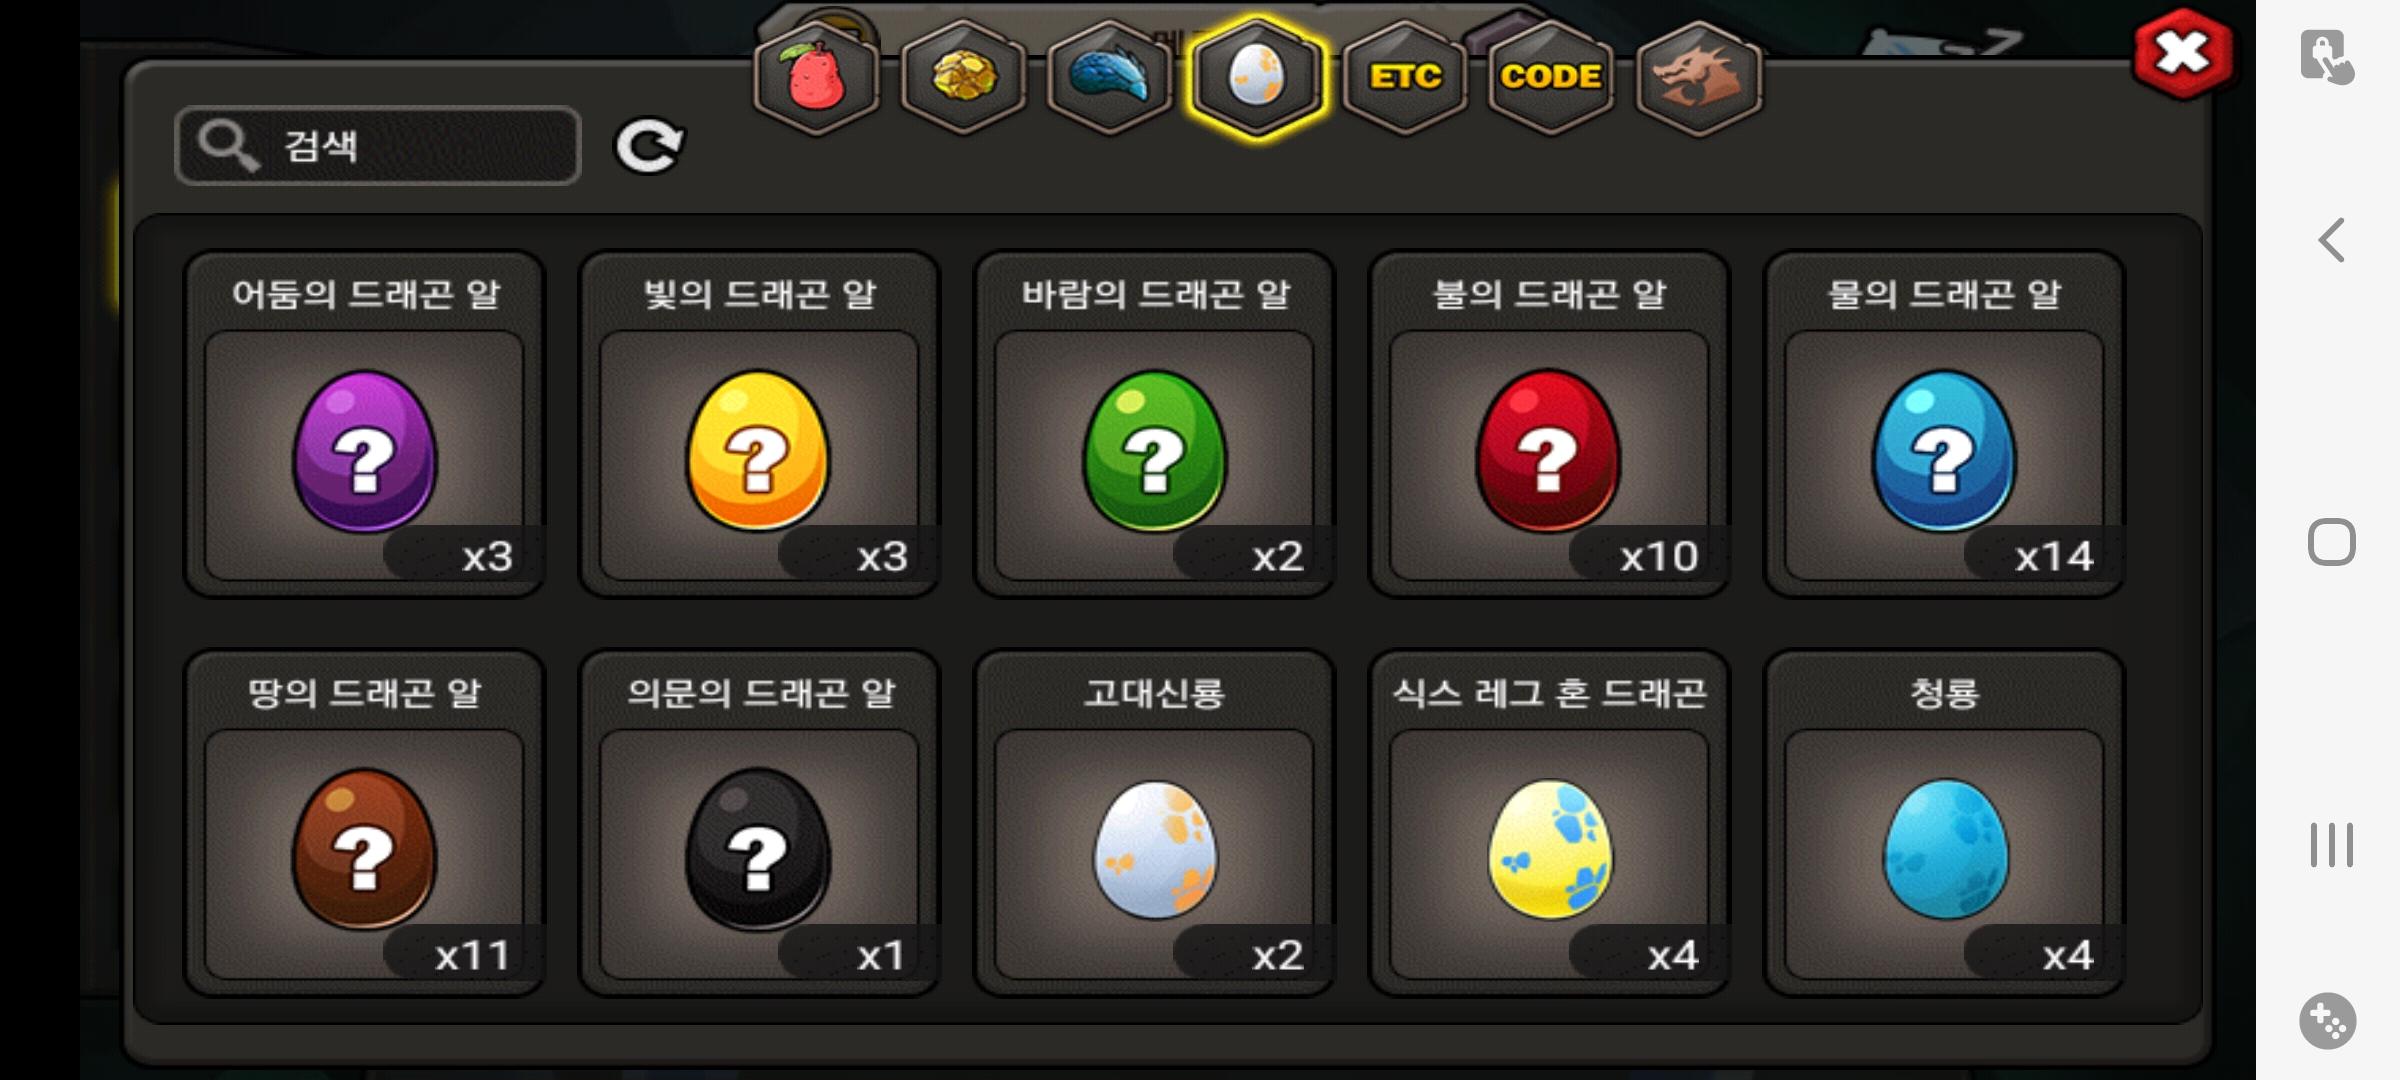Pick the green 바람의 드래곤 알 egg
Screen dimensions: 2400x1080
(1154, 424)
